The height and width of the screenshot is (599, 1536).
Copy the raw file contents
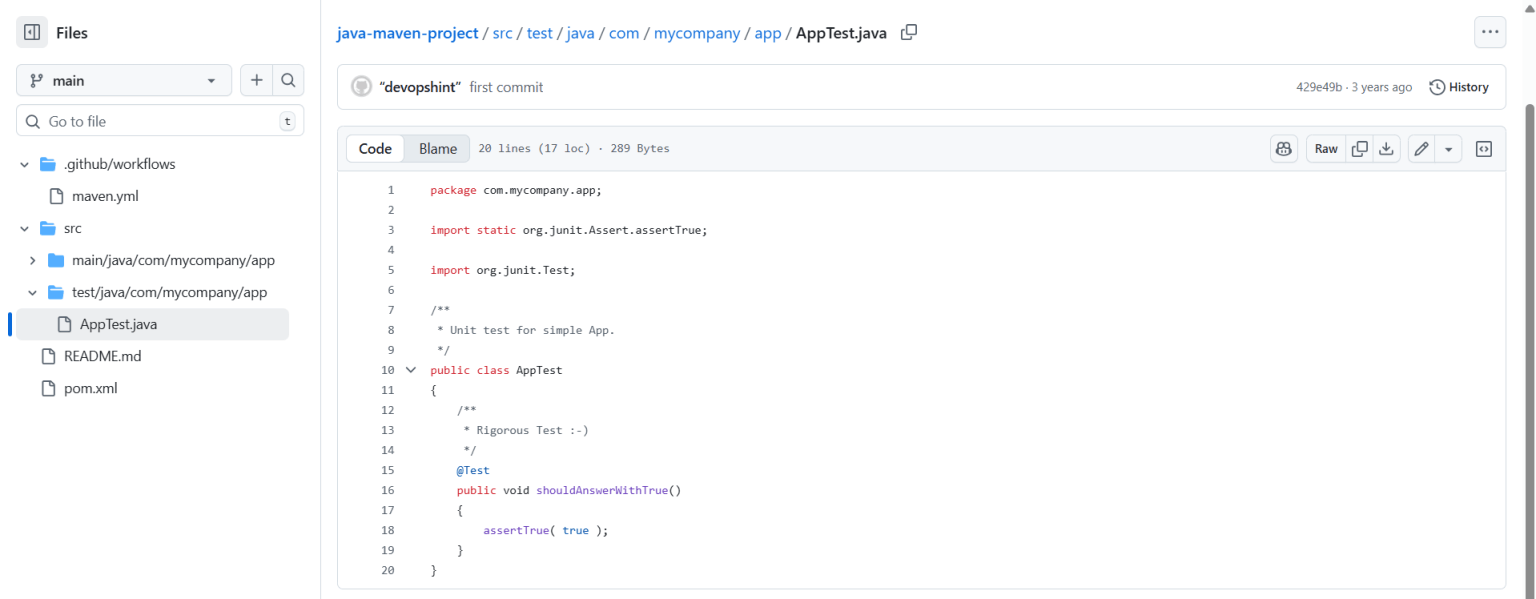tap(1359, 148)
